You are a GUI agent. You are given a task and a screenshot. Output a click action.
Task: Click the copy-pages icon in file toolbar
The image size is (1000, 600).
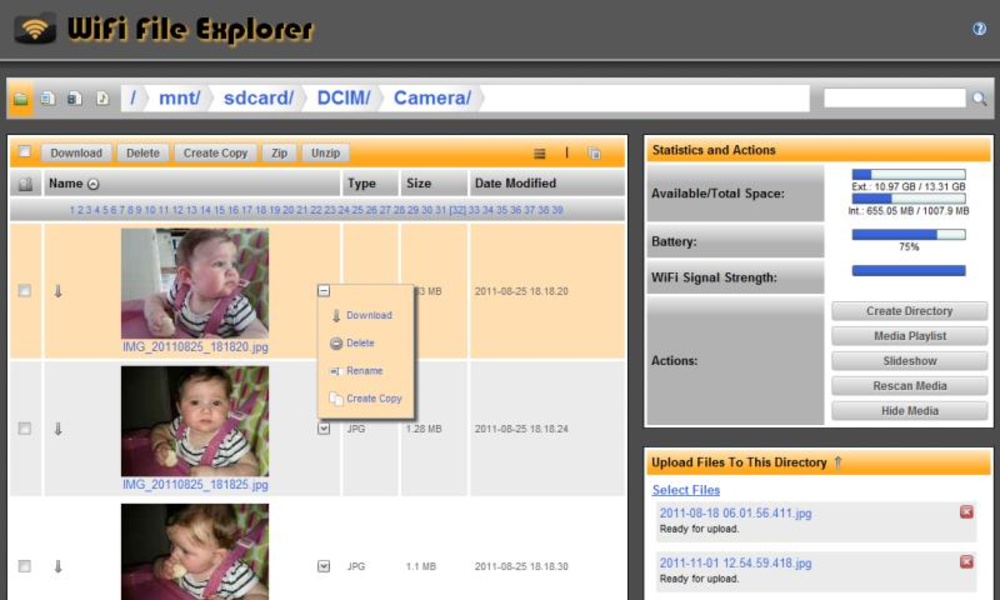coord(594,153)
